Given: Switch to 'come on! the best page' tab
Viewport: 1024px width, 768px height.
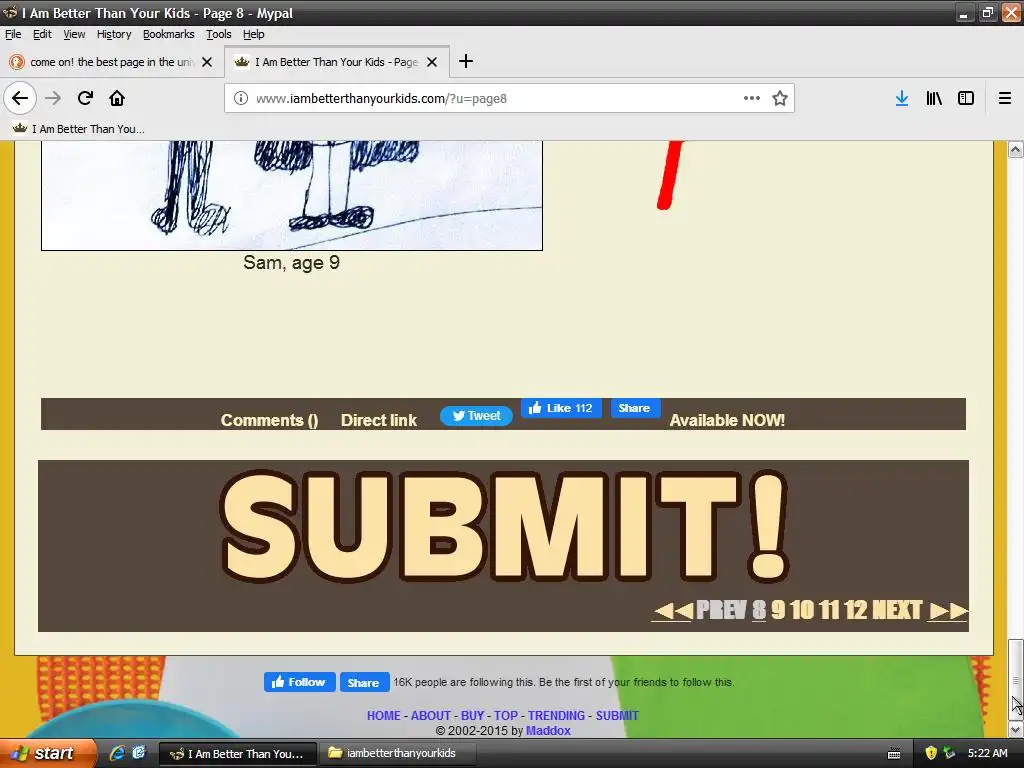Looking at the screenshot, I should point(111,62).
